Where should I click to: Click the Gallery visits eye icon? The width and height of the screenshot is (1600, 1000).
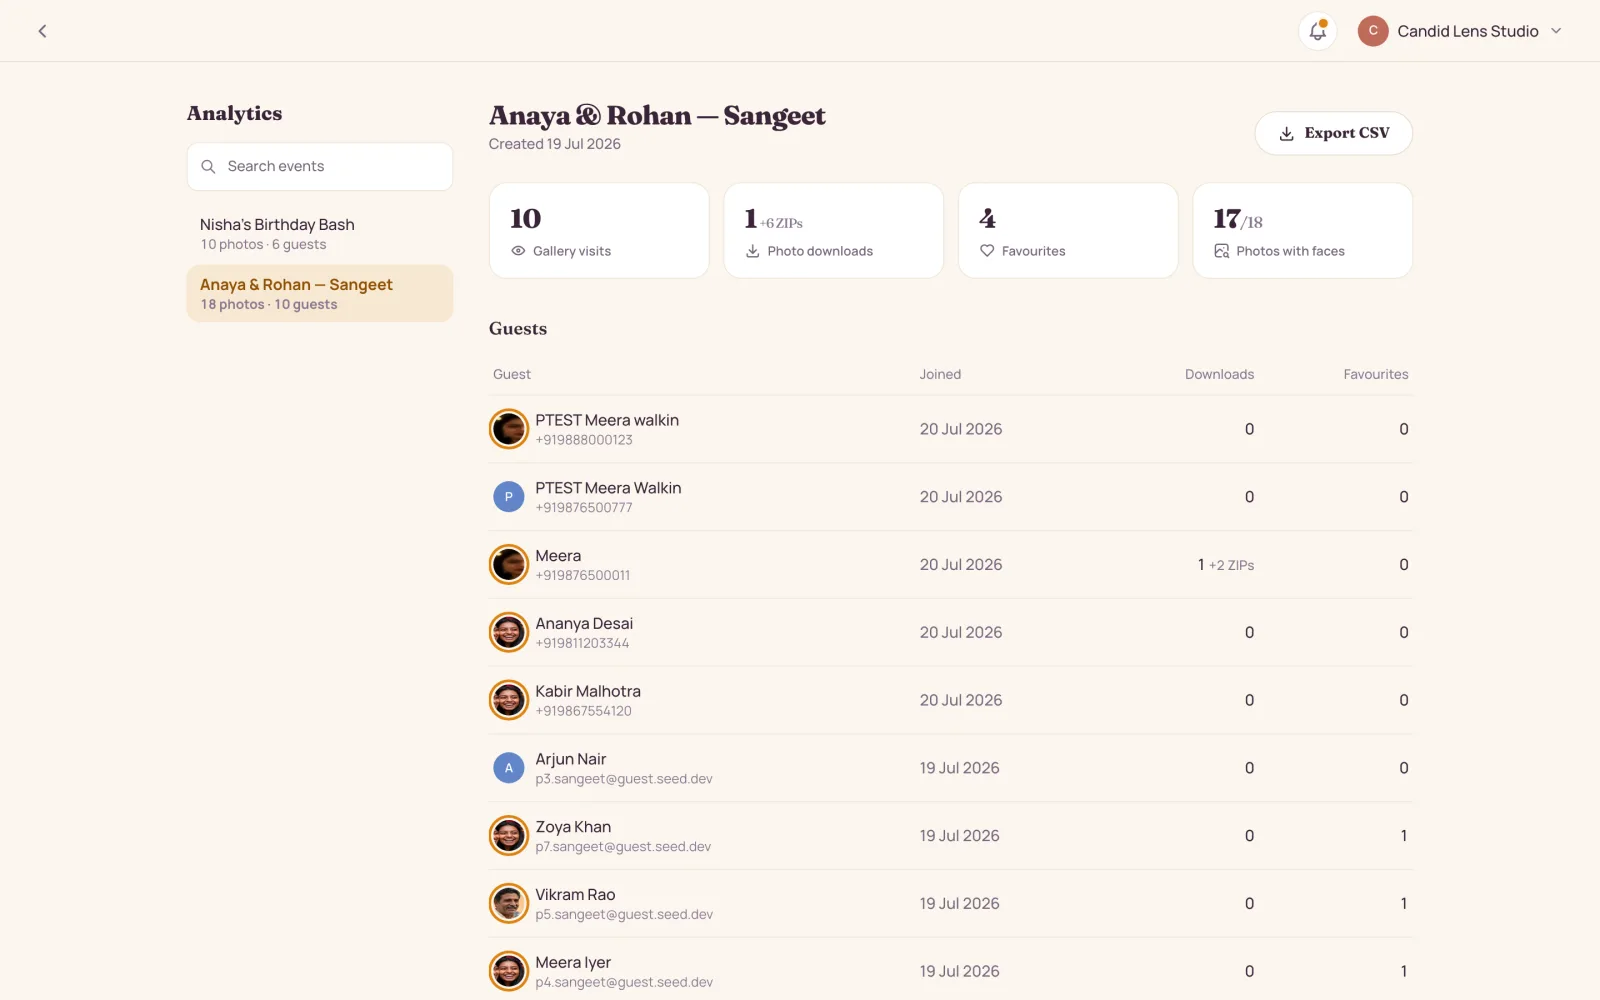tap(518, 251)
